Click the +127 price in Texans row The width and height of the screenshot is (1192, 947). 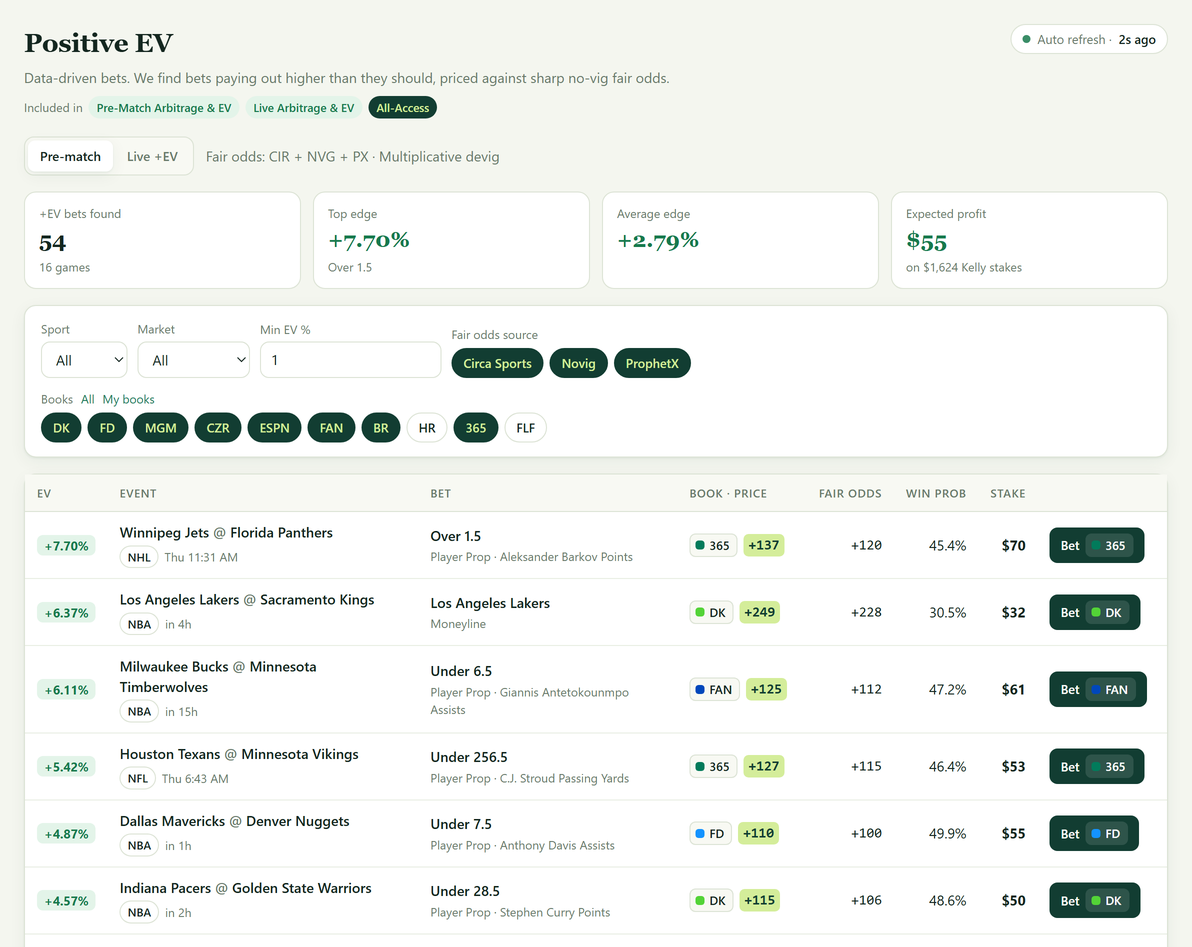[763, 766]
